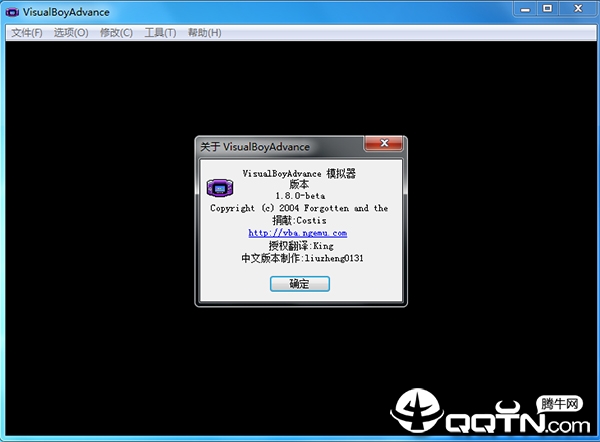Screen dimensions: 600x442
Task: Click the purple Game Boy Advance icon
Action: (x=218, y=187)
